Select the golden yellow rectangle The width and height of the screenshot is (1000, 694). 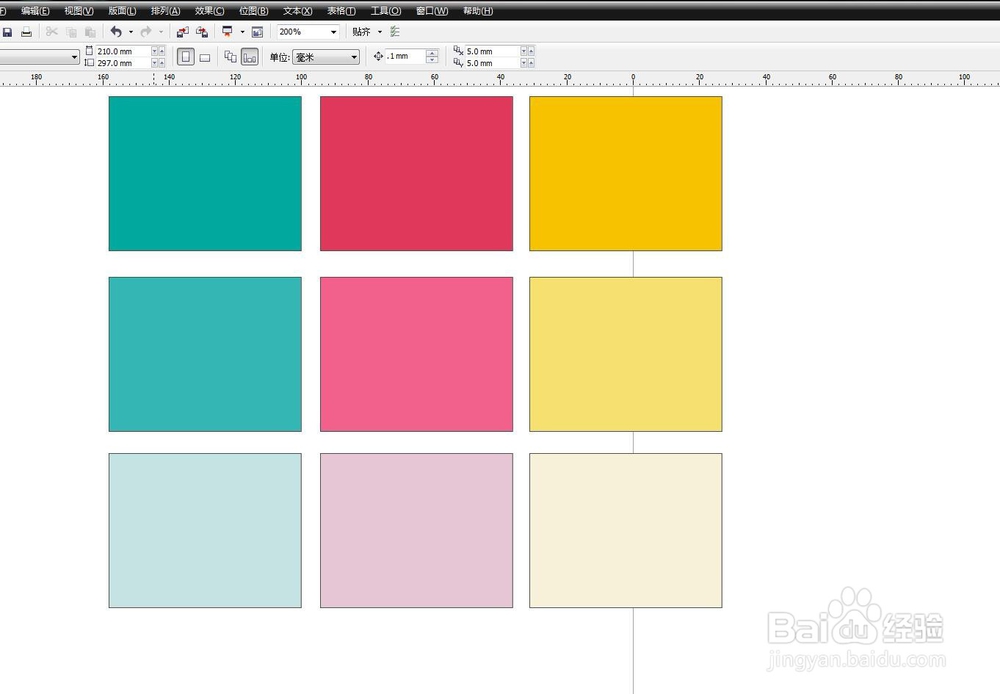(626, 174)
